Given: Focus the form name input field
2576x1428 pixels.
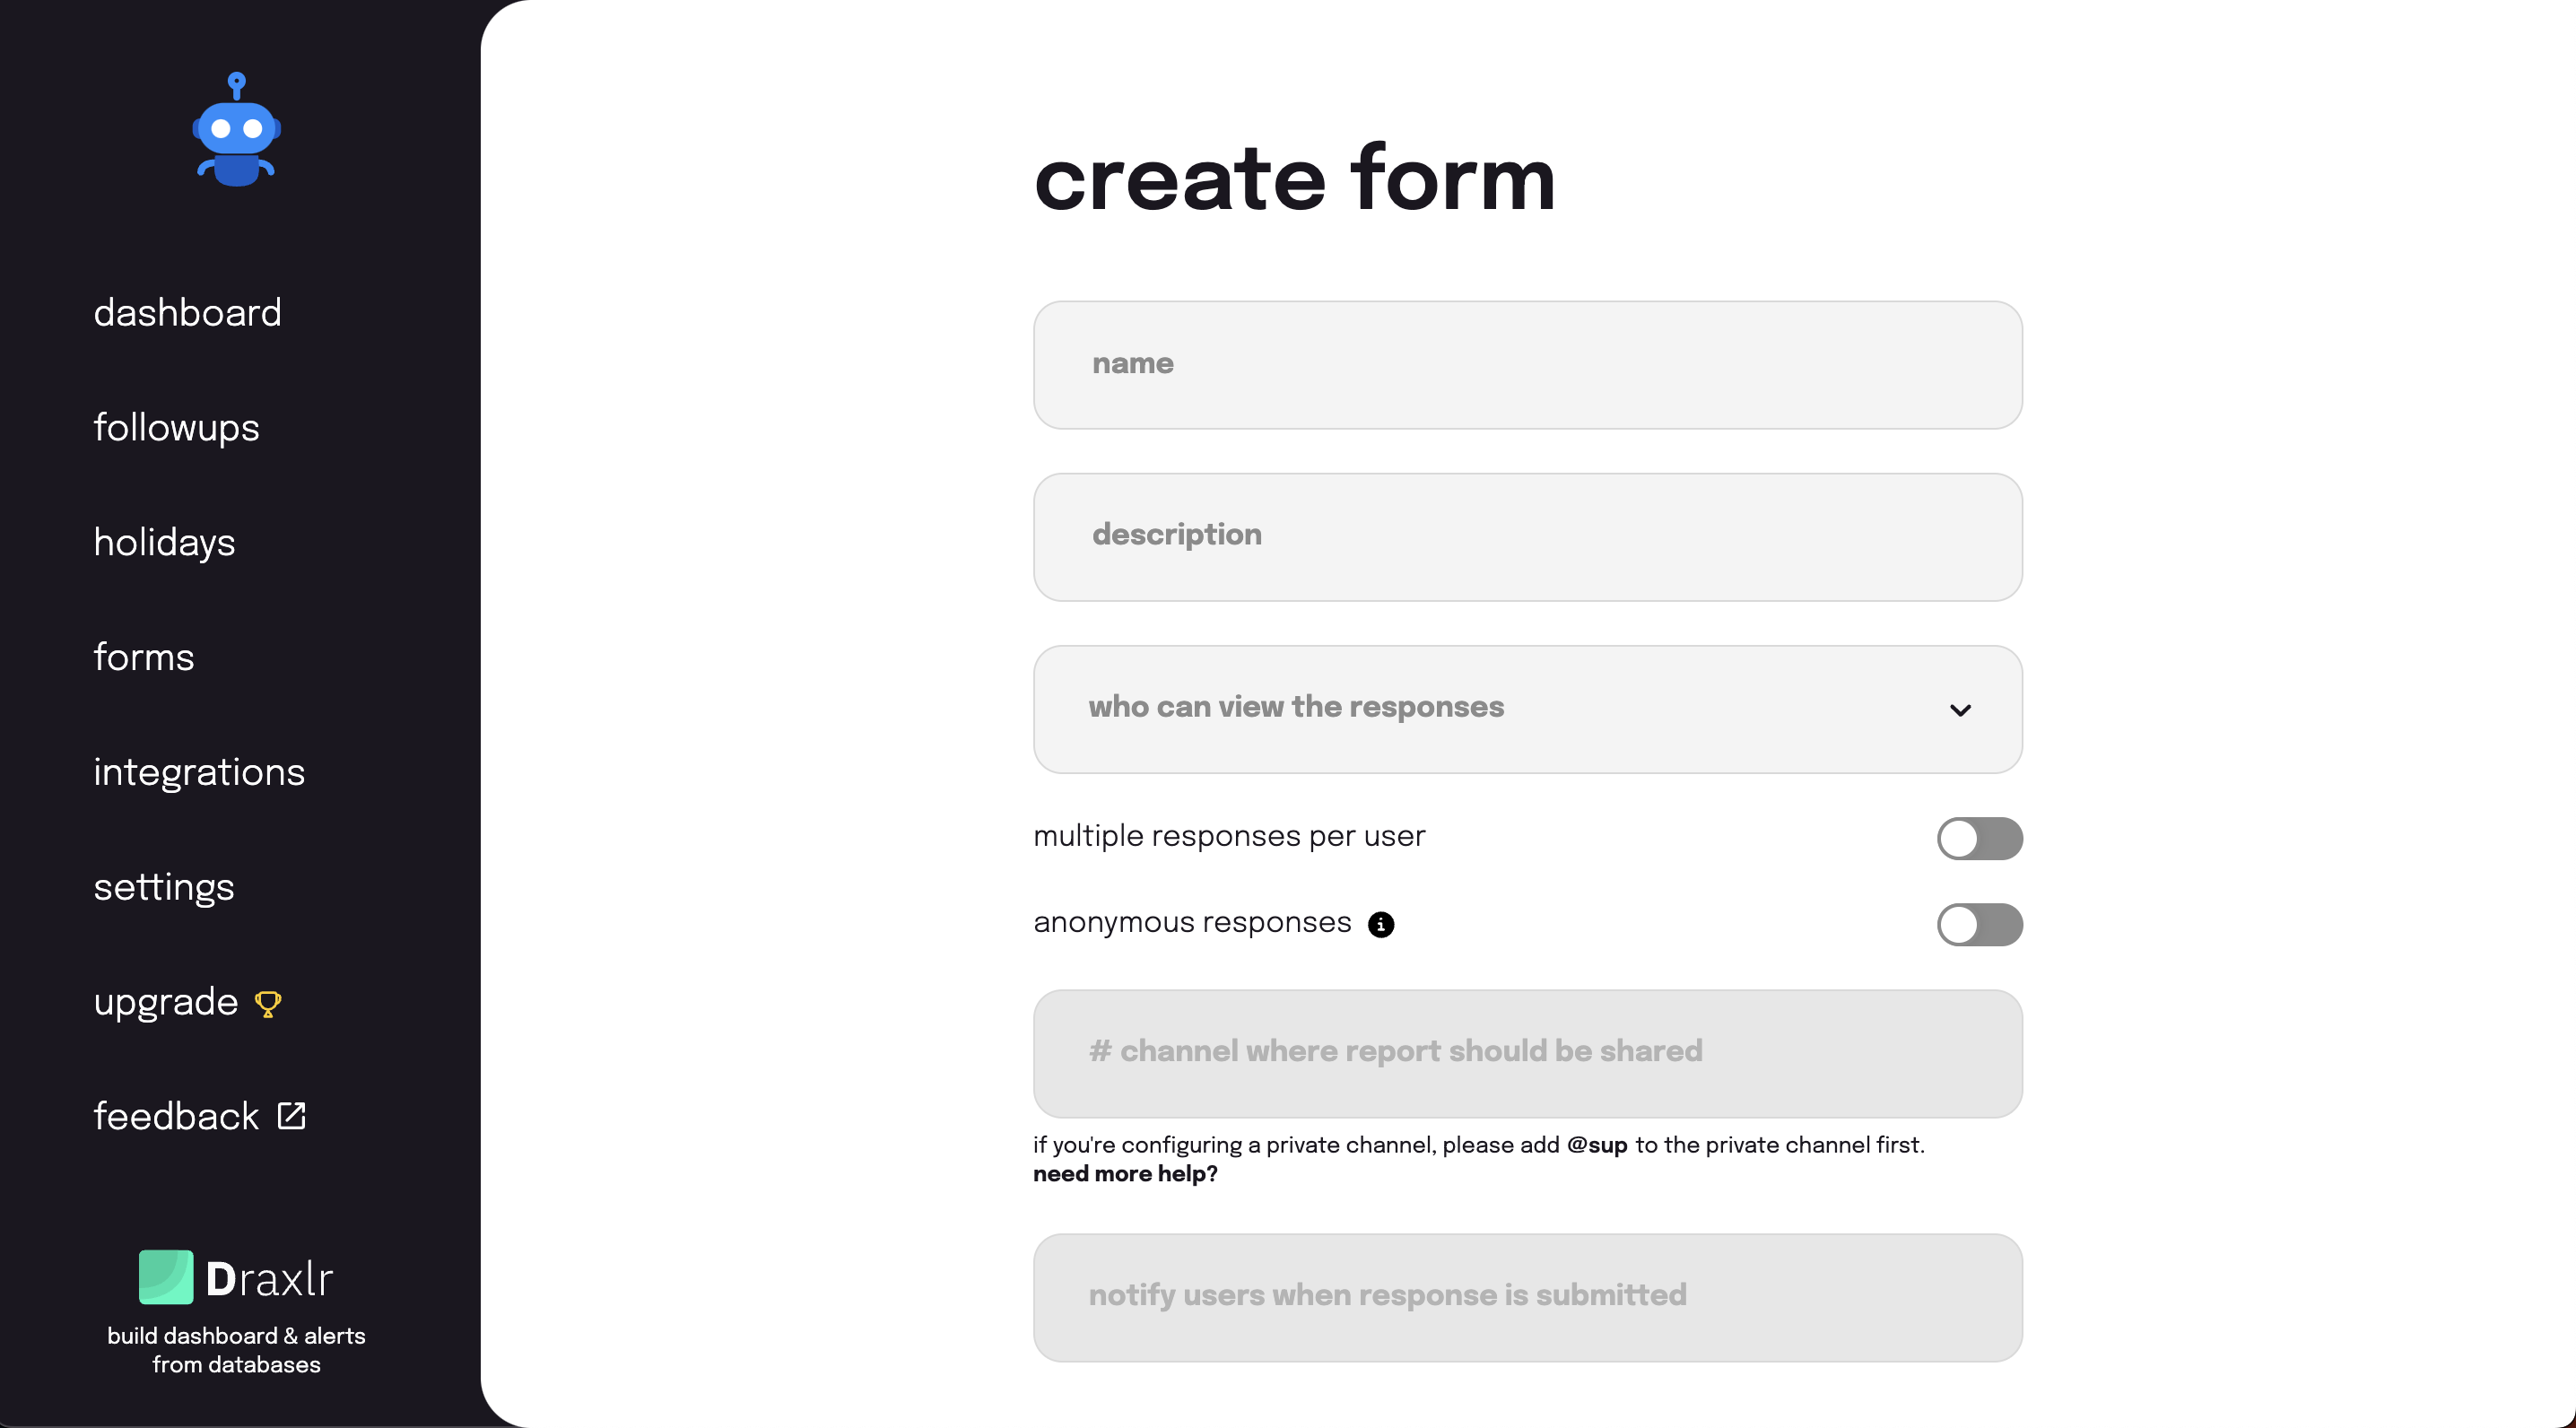Looking at the screenshot, I should [1527, 365].
